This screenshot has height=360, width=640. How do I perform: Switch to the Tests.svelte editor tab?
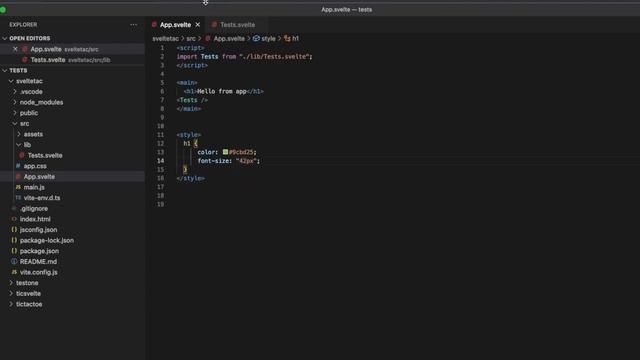coord(237,24)
